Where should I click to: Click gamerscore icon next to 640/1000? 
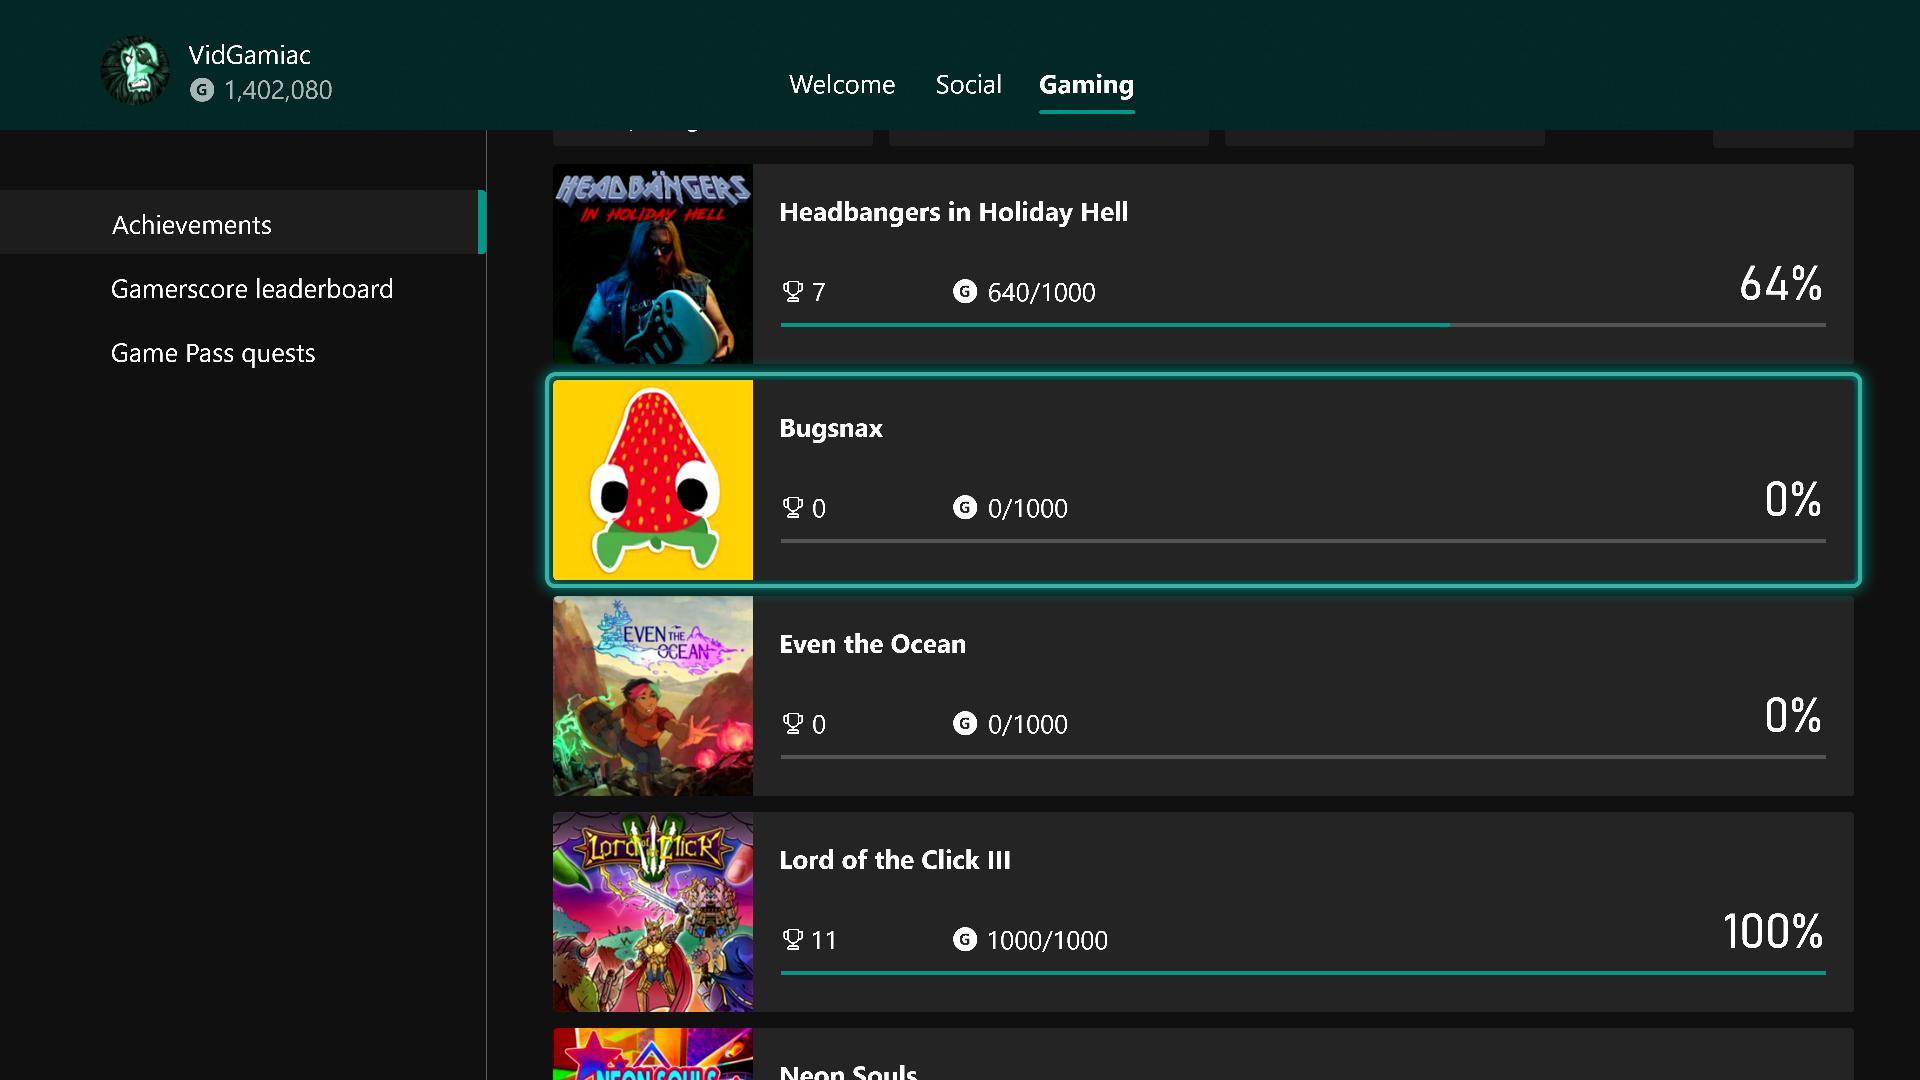tap(964, 292)
